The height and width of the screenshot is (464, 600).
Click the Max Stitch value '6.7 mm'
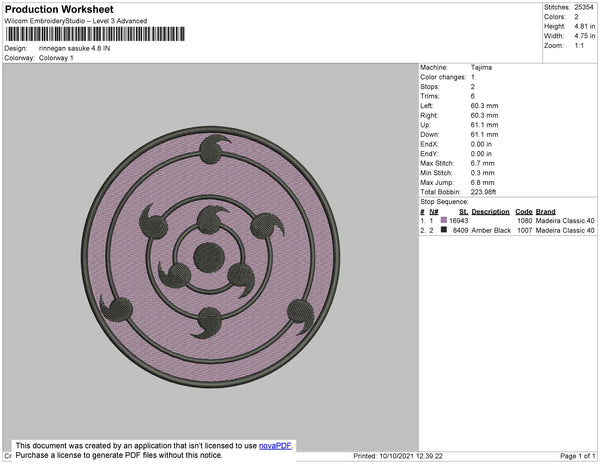click(483, 163)
